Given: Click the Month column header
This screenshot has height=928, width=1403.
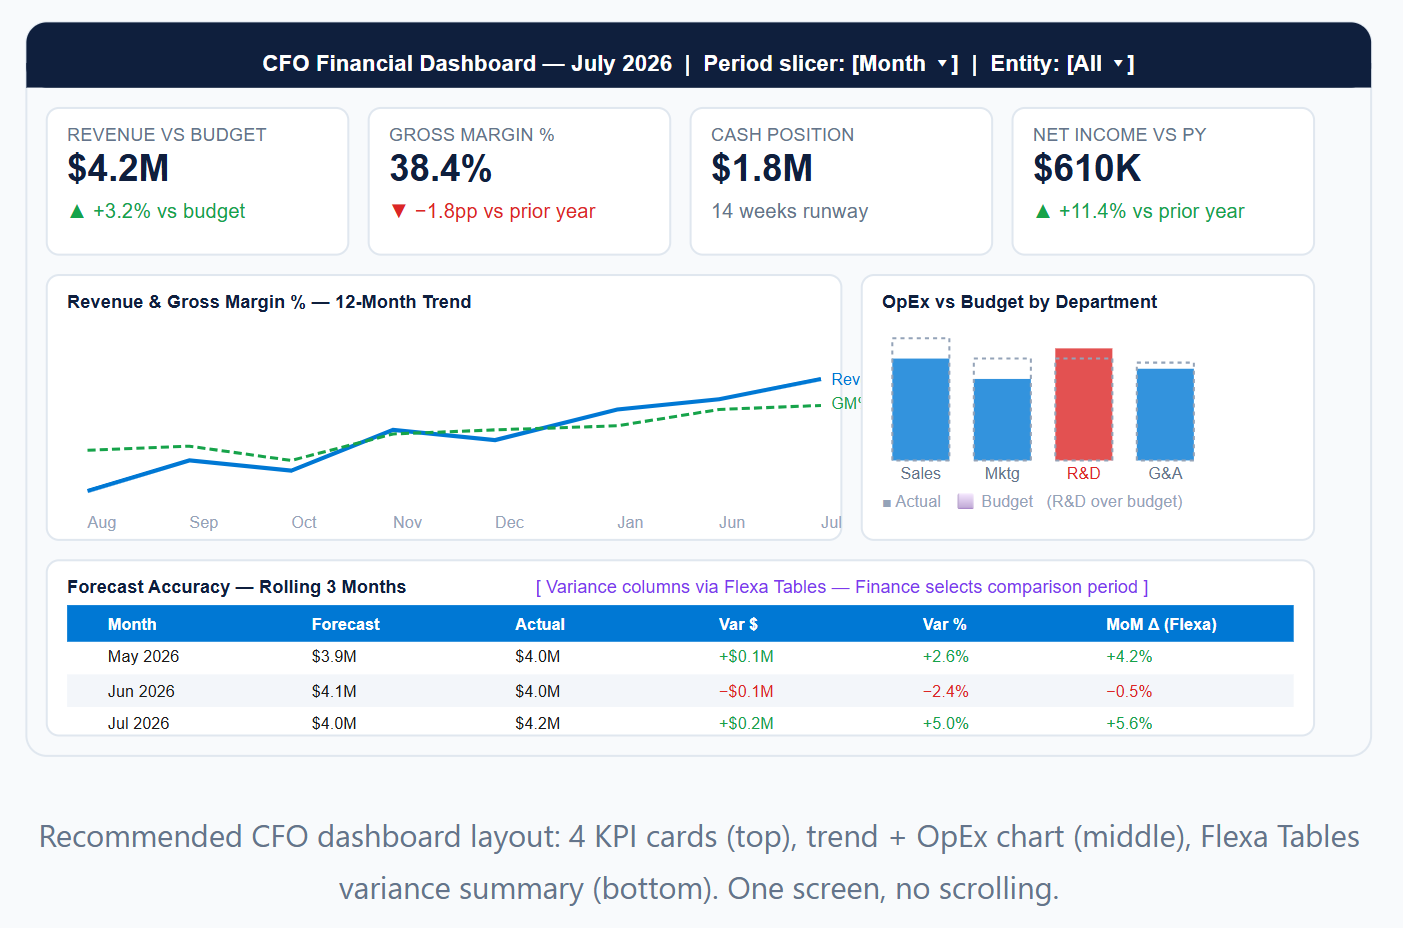Looking at the screenshot, I should point(132,624).
